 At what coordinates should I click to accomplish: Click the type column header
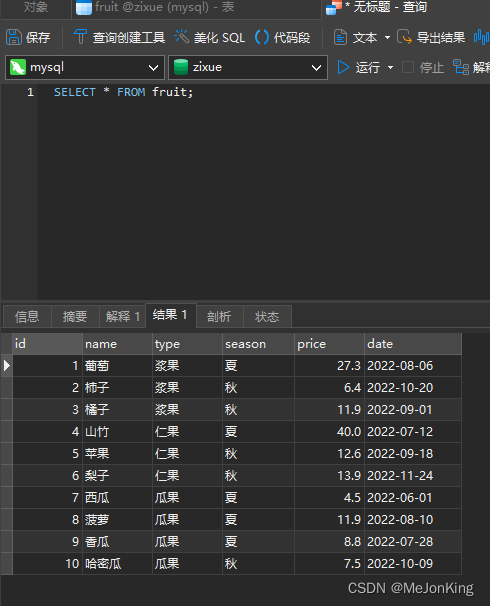pos(187,344)
